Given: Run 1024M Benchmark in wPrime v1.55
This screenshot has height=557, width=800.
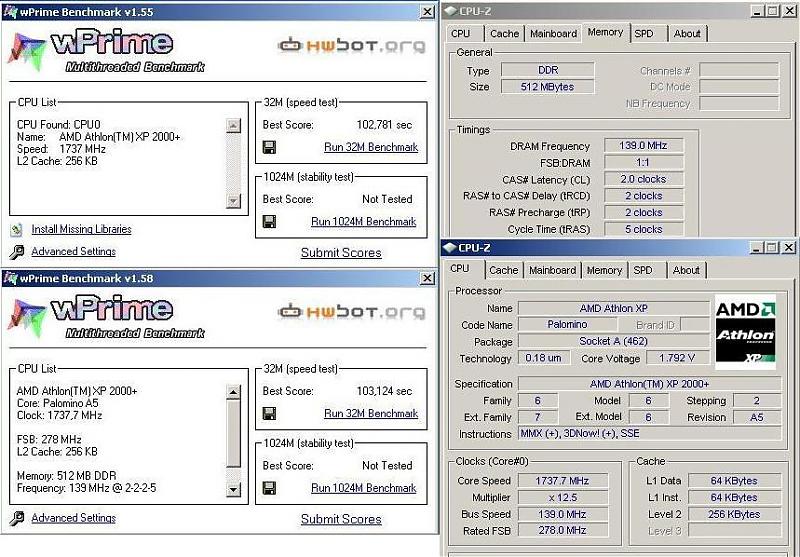Looking at the screenshot, I should [x=364, y=222].
